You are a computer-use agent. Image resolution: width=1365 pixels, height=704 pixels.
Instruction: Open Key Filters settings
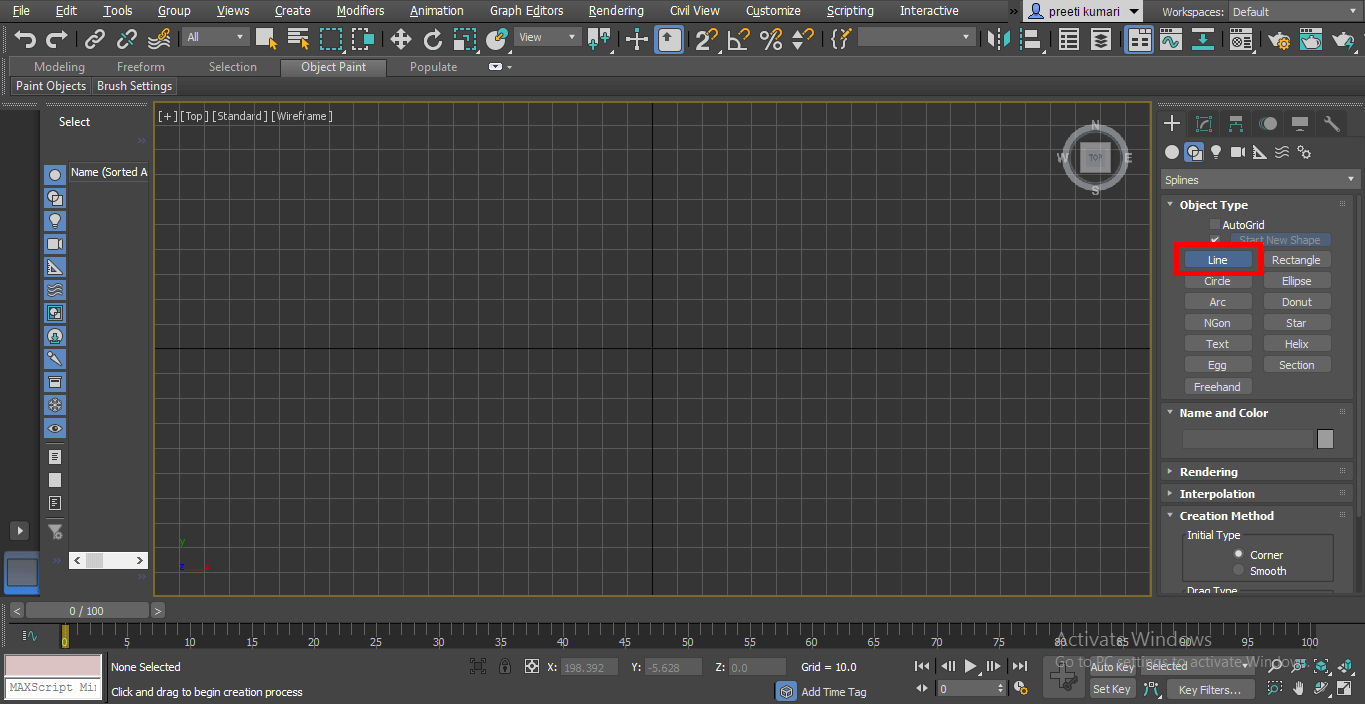(1210, 689)
